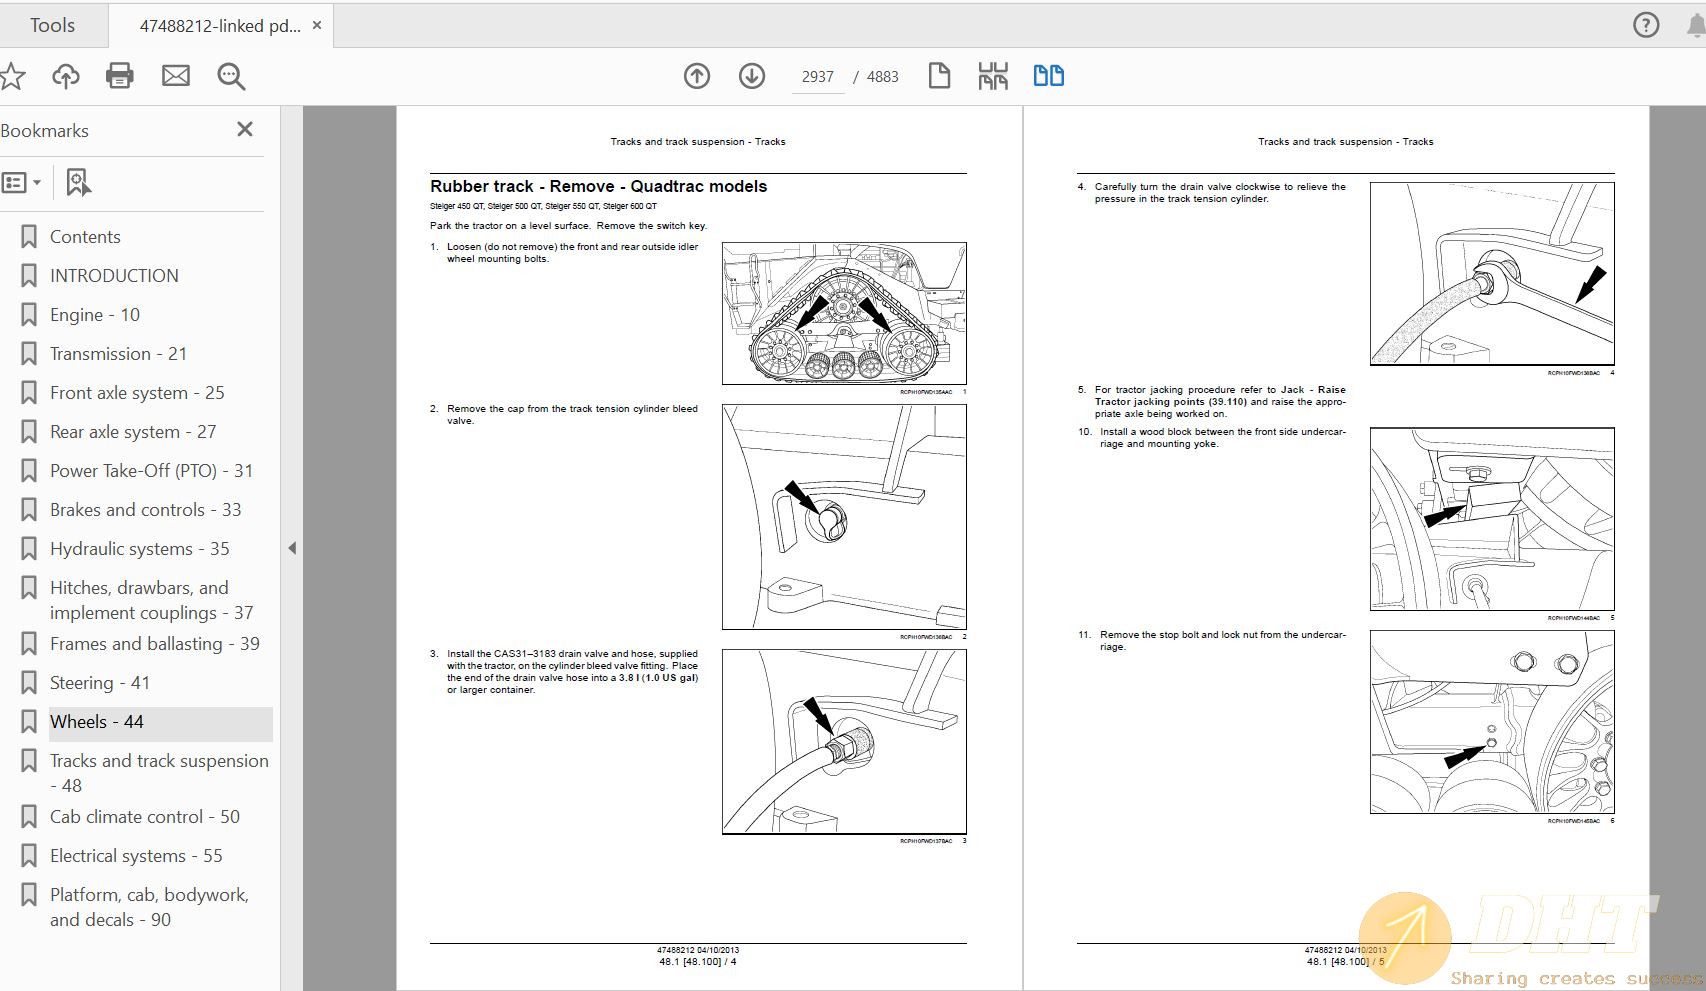Viewport: 1706px width, 991px height.
Task: Click the bookmark icon beside Steering - 41
Action: 29,683
